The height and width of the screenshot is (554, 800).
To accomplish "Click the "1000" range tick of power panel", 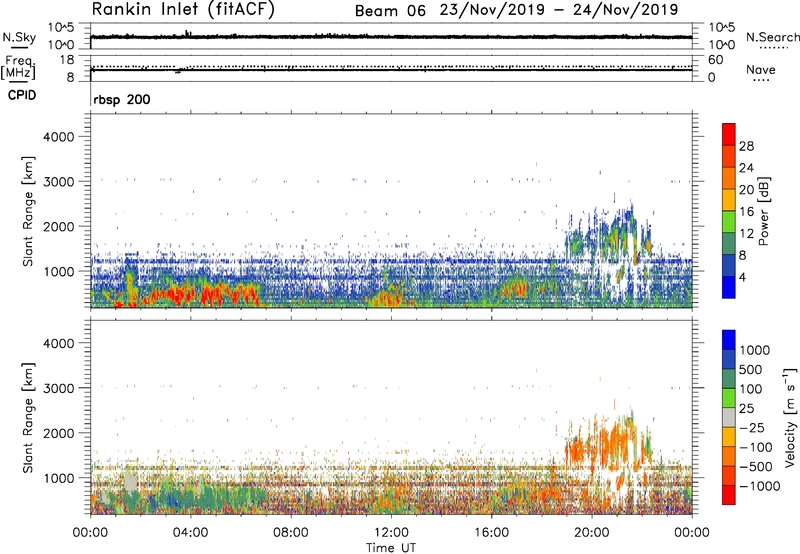I will tap(59, 271).
